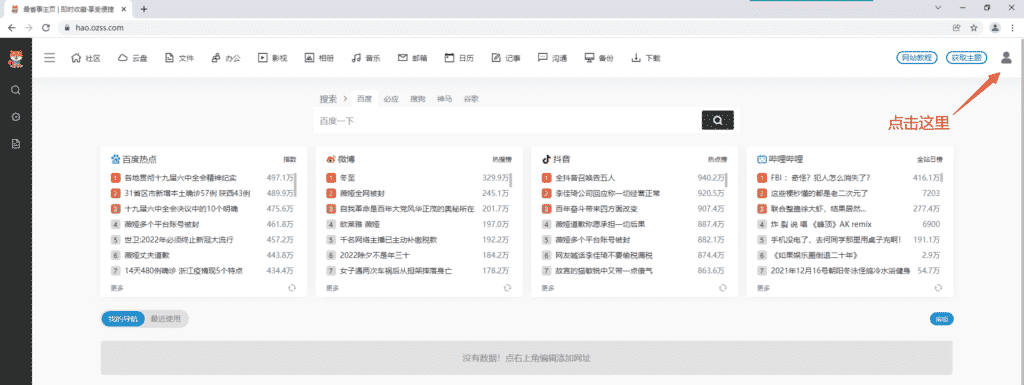Click the black search magnifier button
1024x385 pixels.
(718, 120)
